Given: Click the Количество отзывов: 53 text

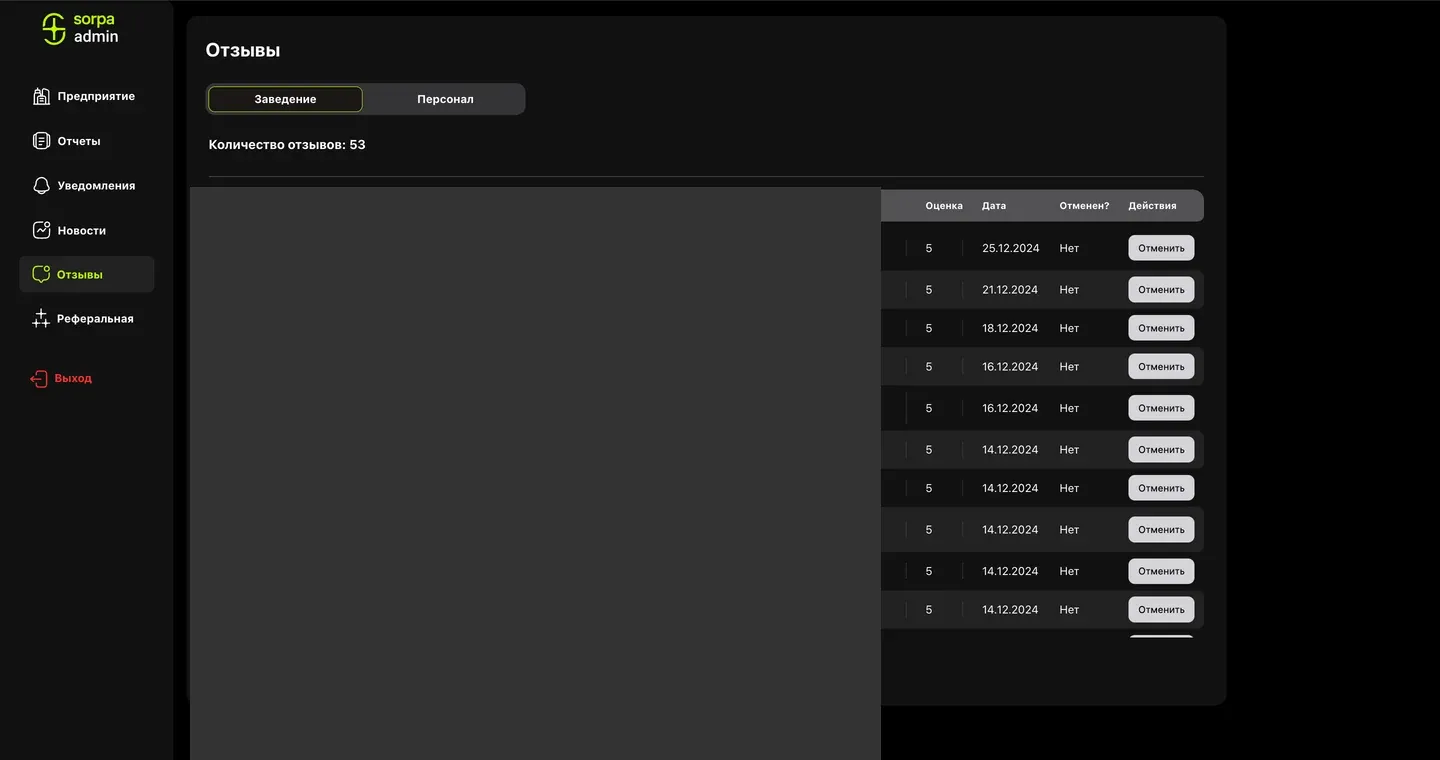Looking at the screenshot, I should click(287, 145).
